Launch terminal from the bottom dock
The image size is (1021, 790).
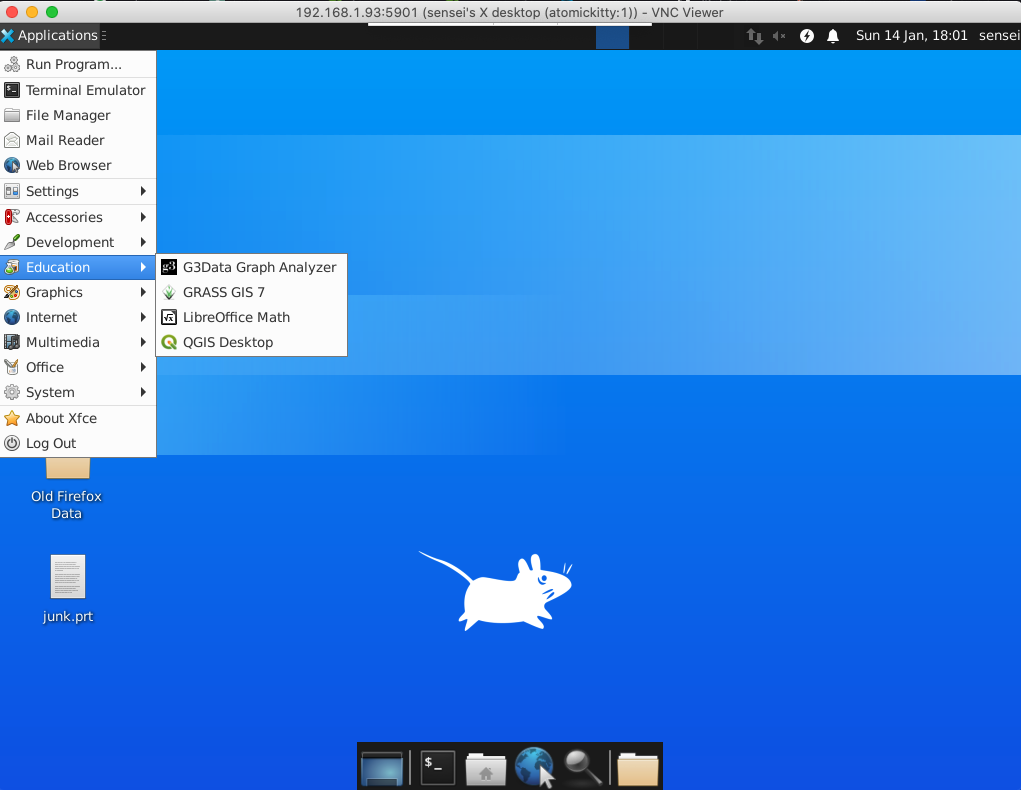437,767
